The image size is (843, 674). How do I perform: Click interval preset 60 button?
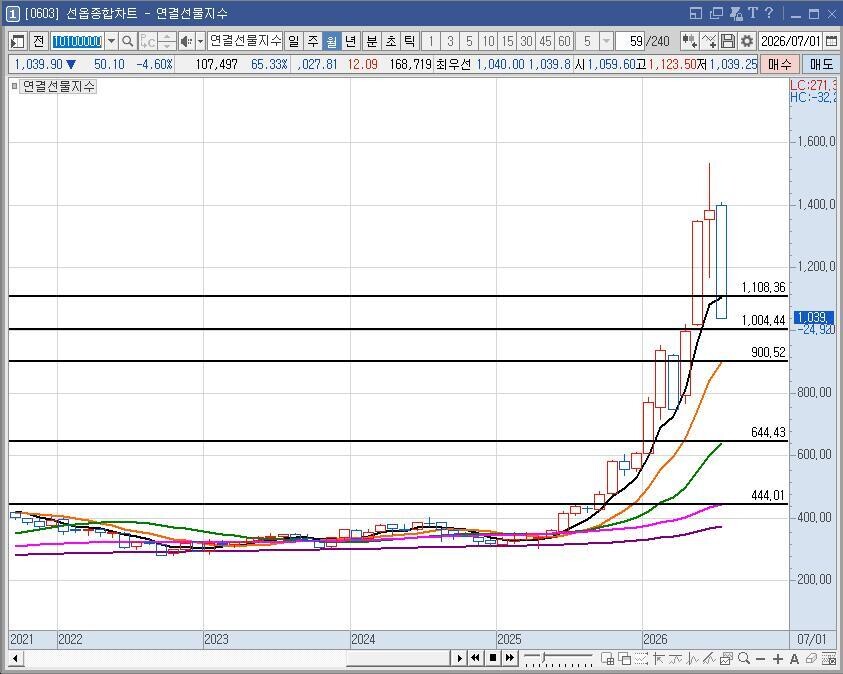point(564,41)
